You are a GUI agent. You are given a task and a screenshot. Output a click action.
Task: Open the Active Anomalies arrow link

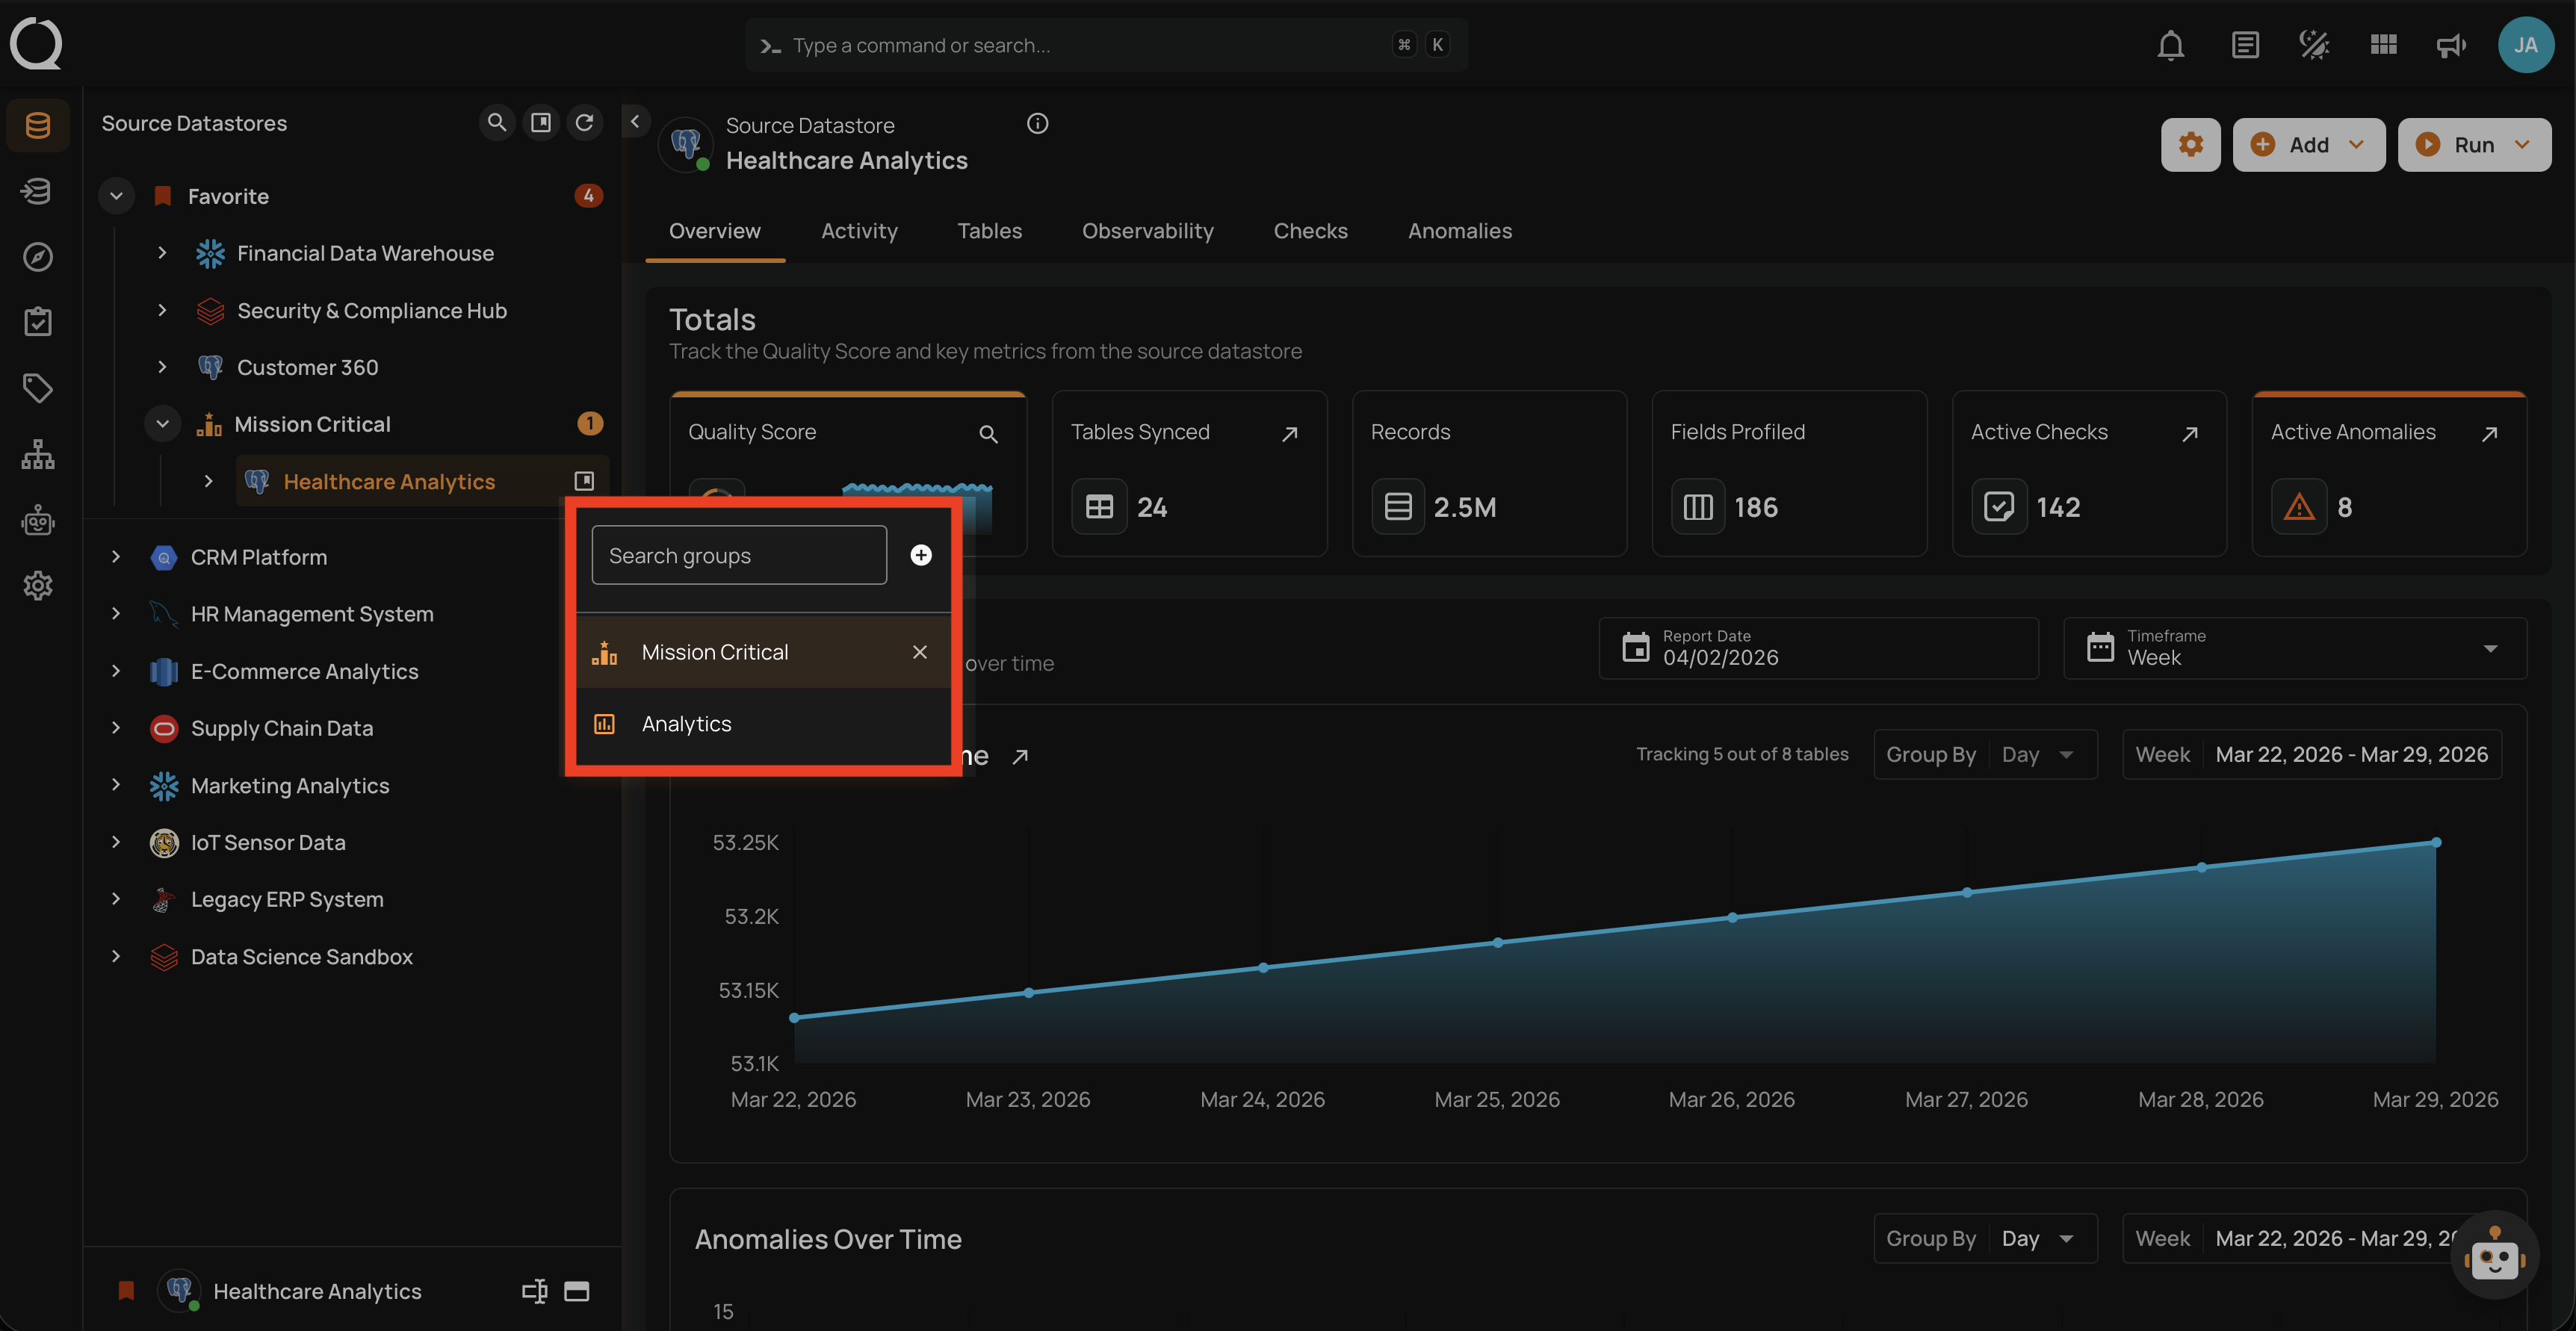tap(2489, 433)
